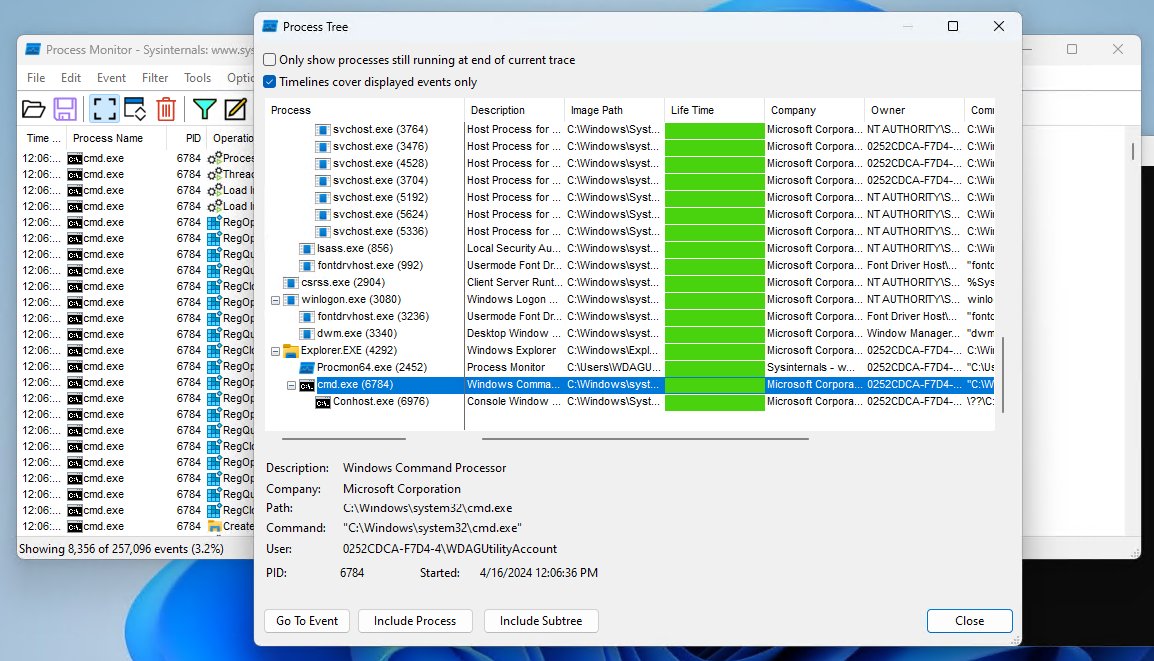Collapse the Explorer.EXE (4292) tree node
The image size is (1154, 661).
click(276, 351)
